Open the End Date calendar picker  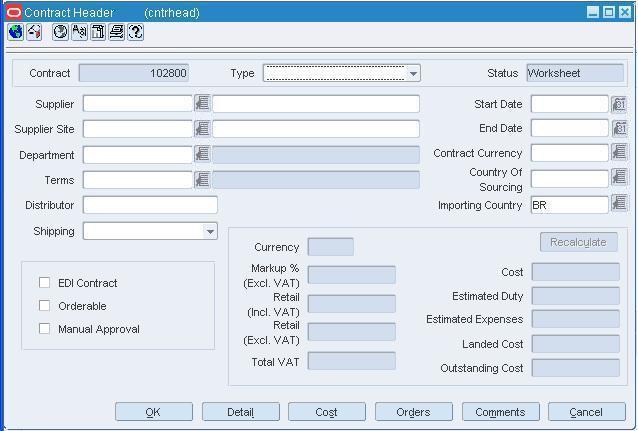coord(619,128)
